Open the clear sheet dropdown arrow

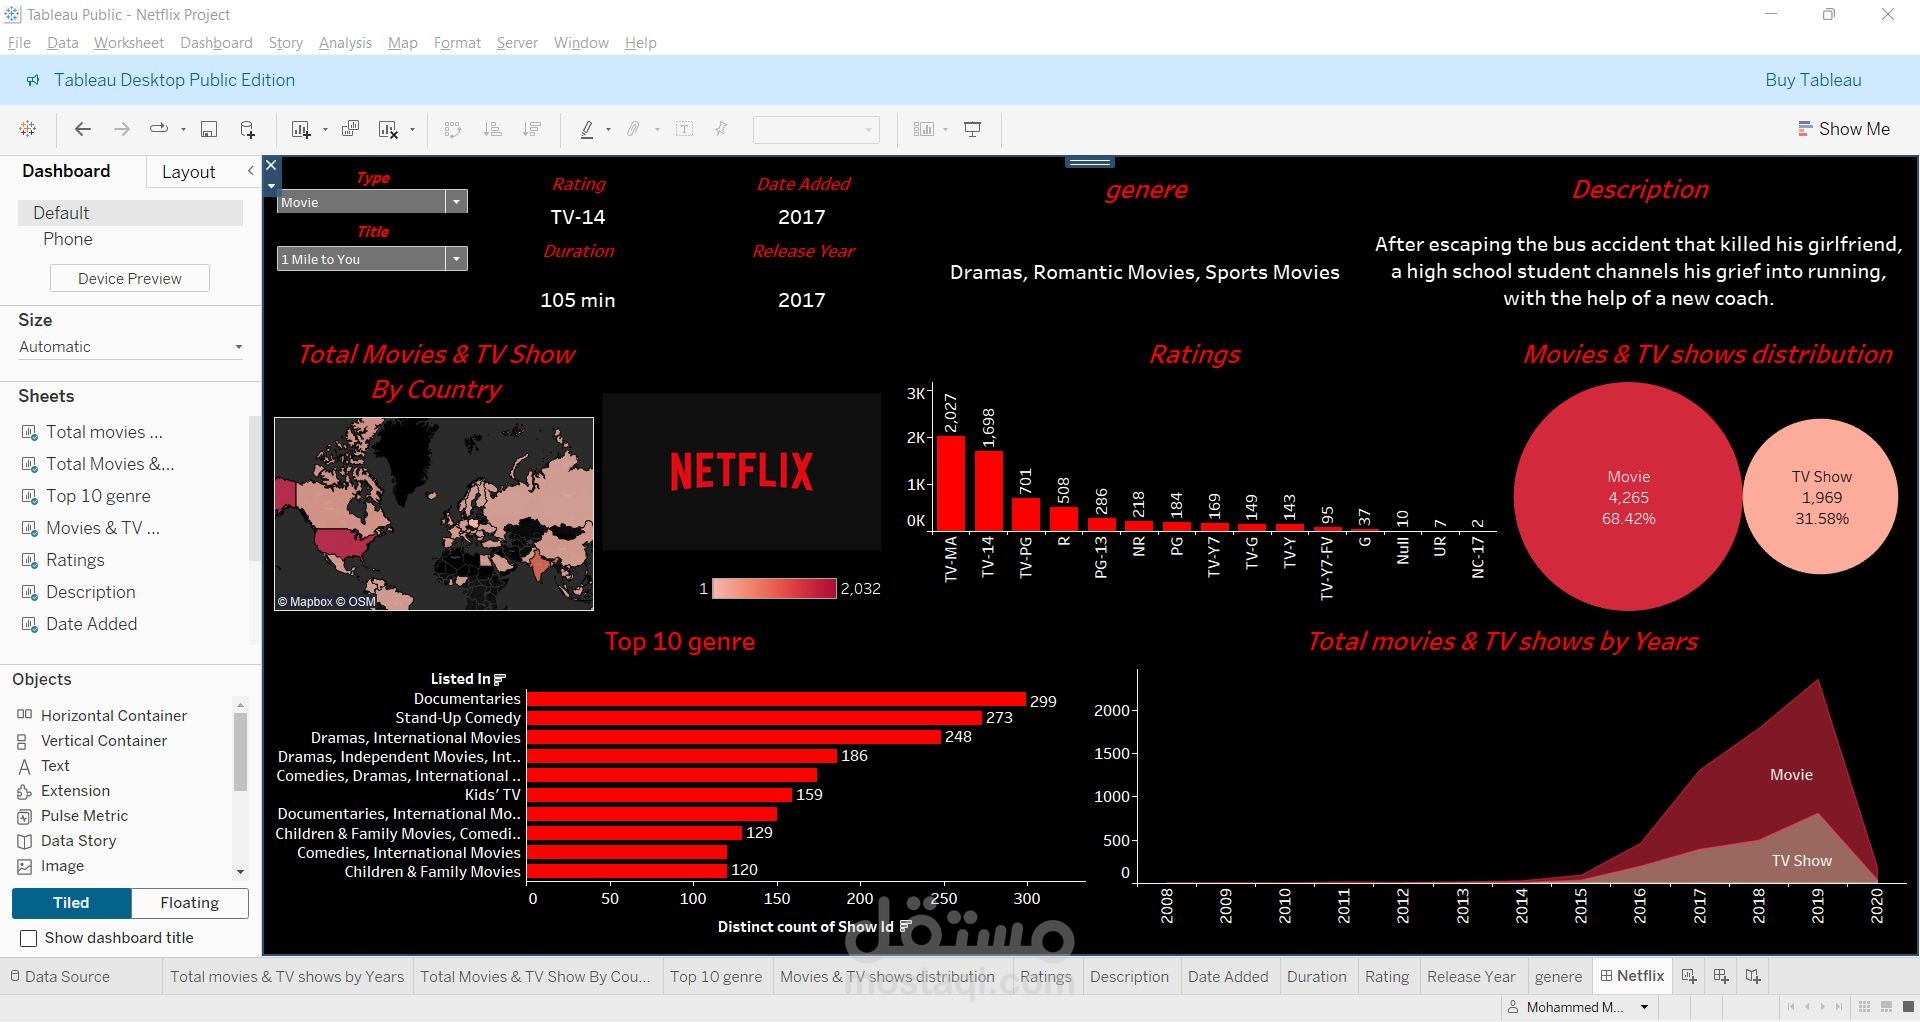tap(412, 129)
